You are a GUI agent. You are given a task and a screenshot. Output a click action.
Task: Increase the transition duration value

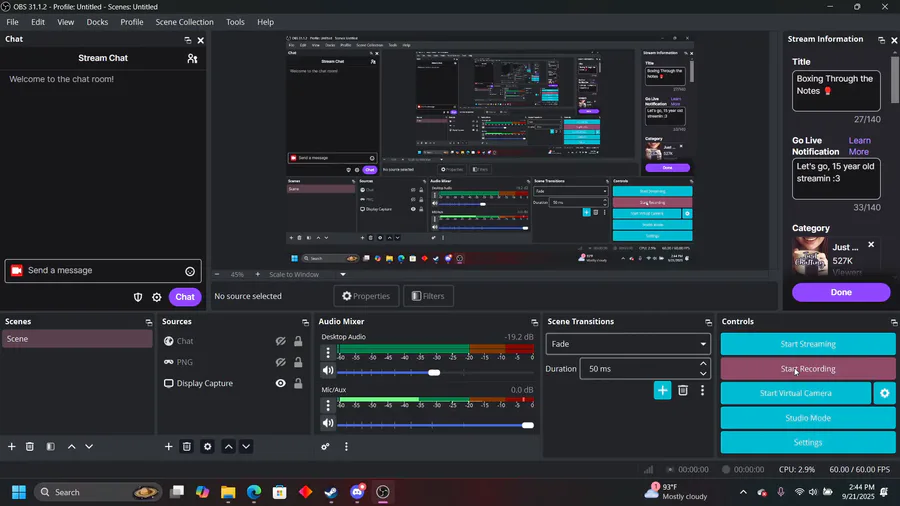pyautogui.click(x=703, y=364)
